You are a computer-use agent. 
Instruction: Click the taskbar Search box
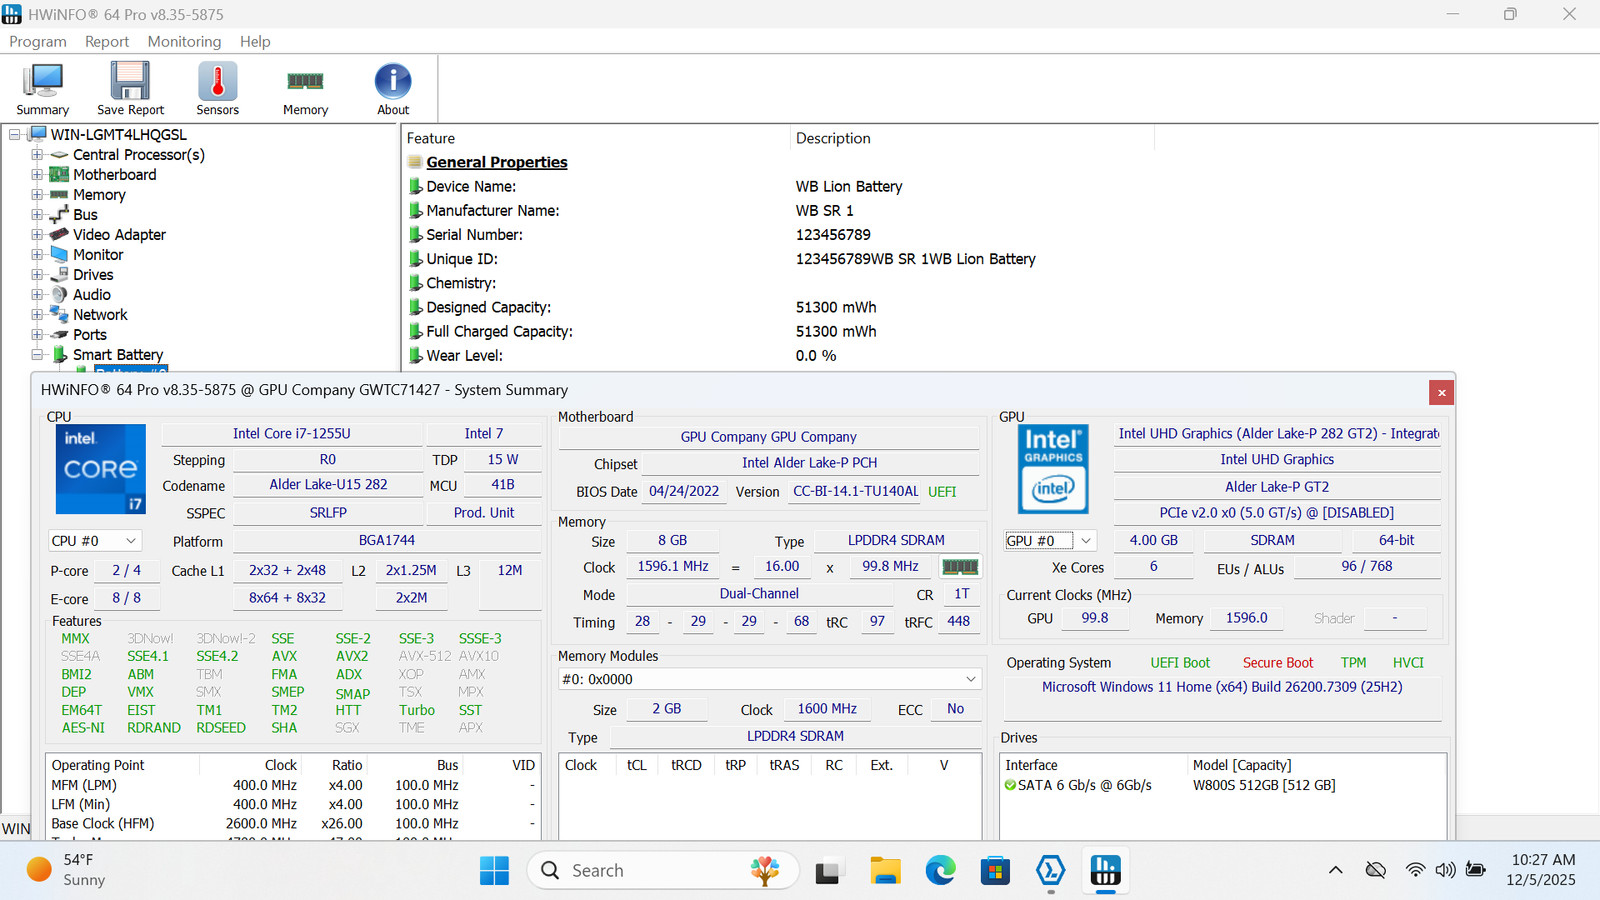tap(663, 871)
